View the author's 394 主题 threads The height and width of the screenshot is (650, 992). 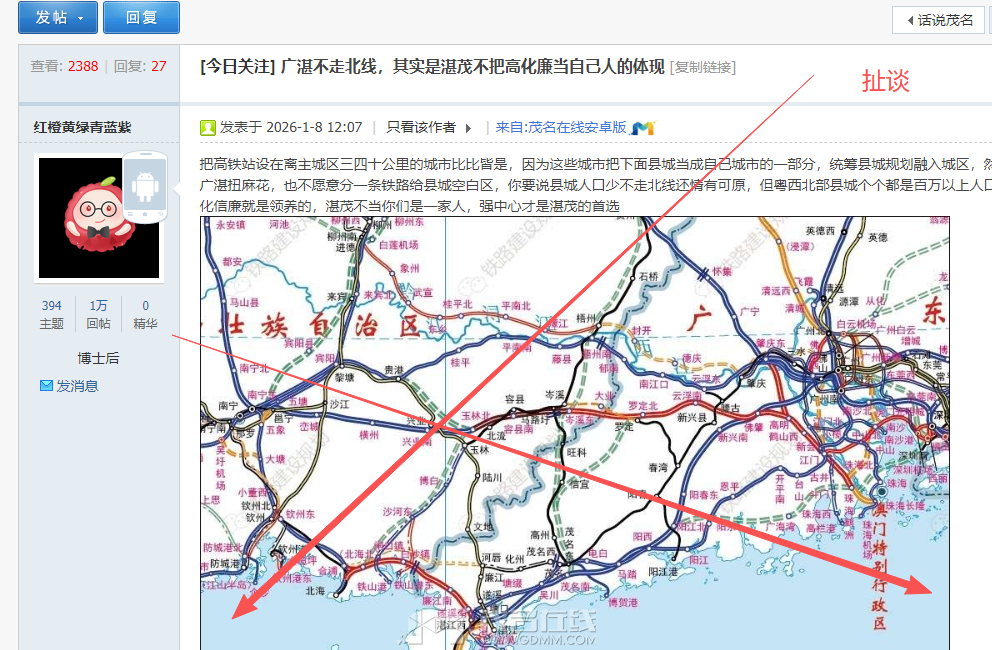coord(51,314)
